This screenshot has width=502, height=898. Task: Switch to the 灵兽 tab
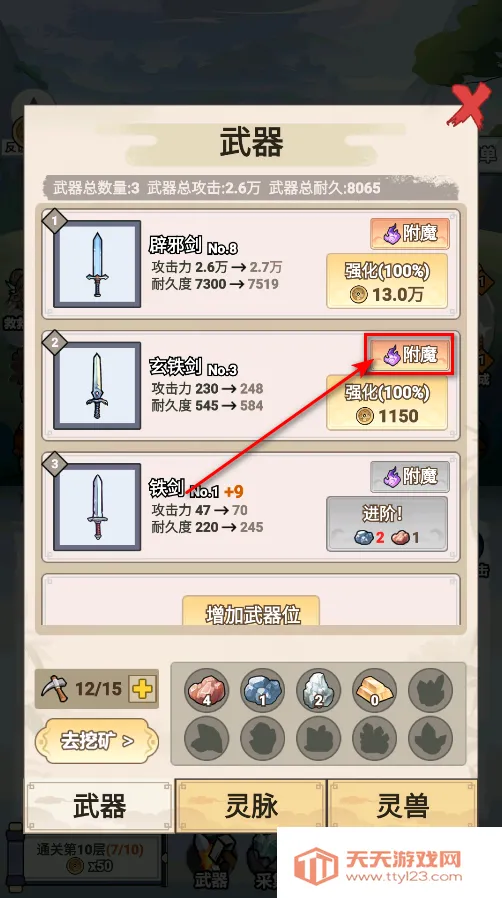402,806
